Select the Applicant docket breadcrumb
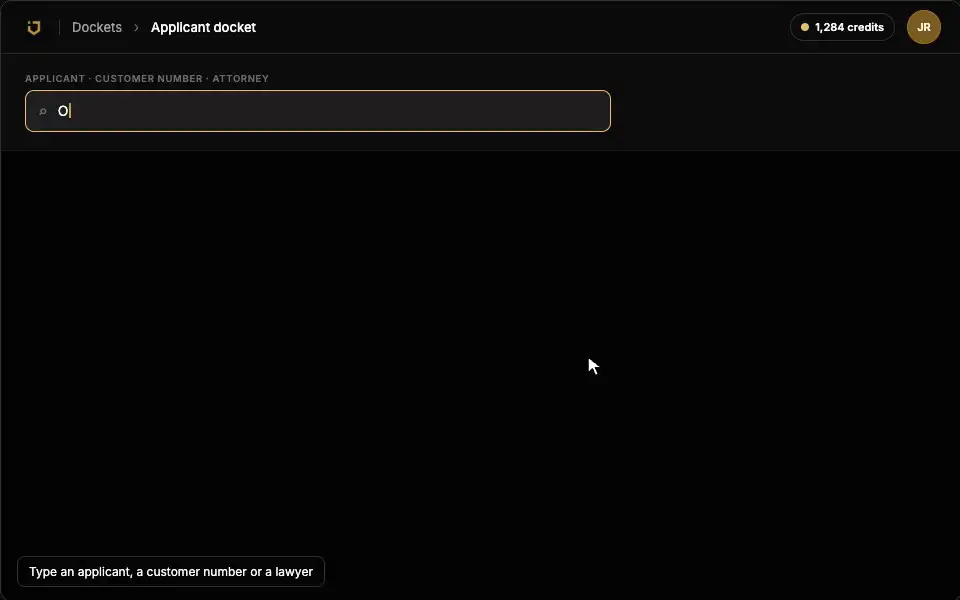Image resolution: width=960 pixels, height=600 pixels. (203, 28)
